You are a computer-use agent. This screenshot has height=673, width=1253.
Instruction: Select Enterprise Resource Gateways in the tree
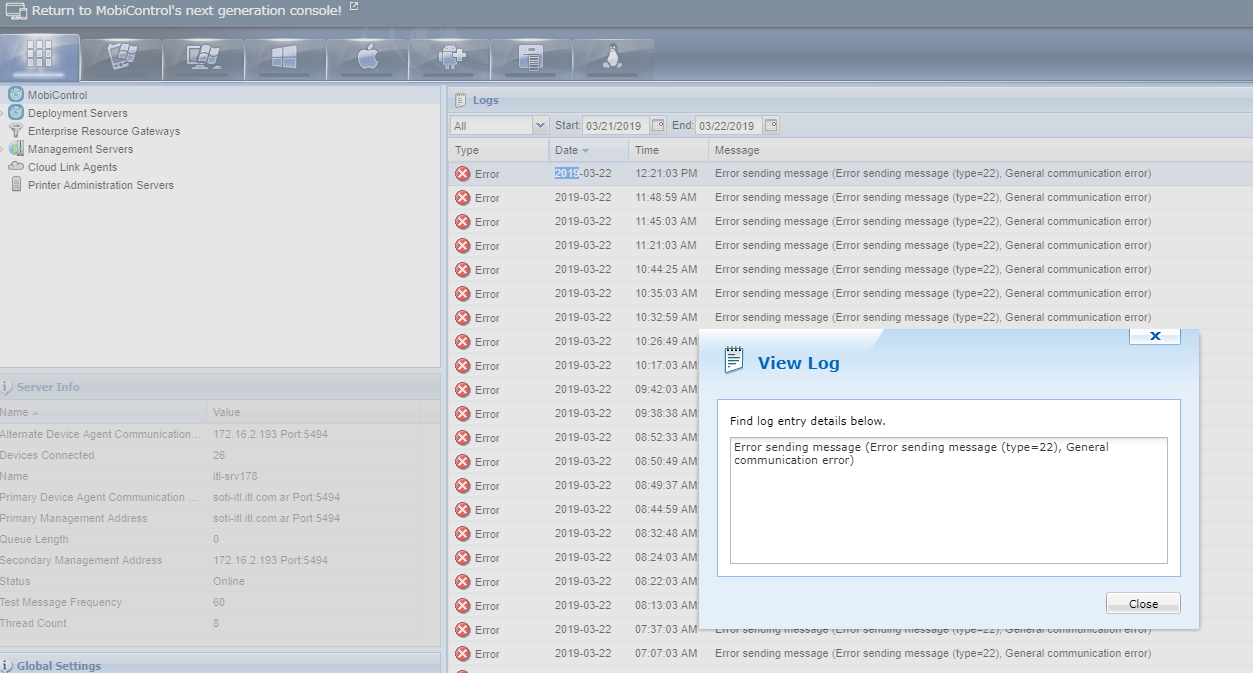tap(104, 131)
